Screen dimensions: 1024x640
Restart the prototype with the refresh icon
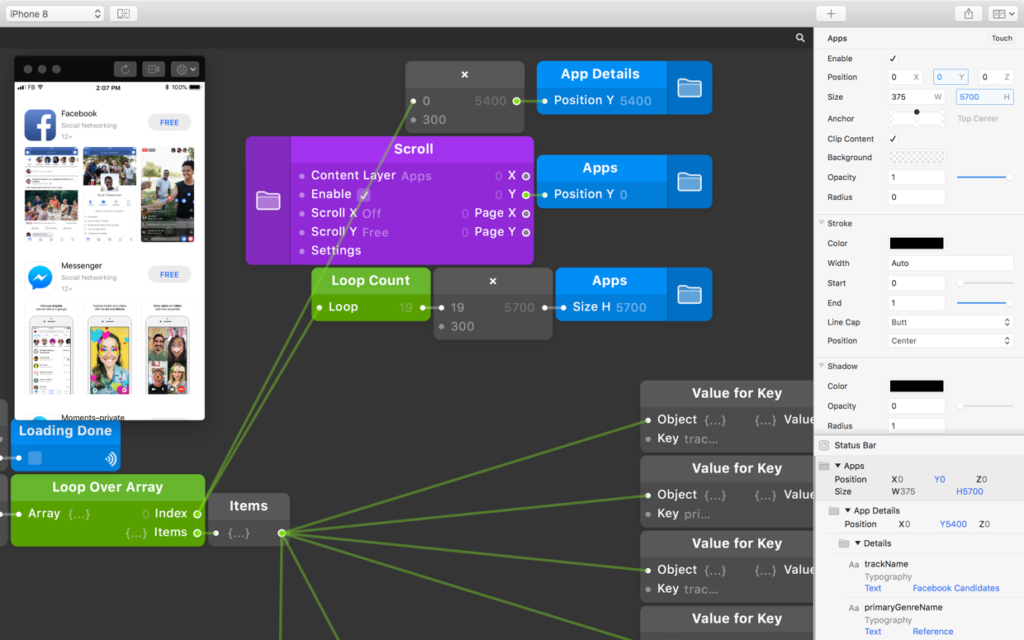coord(125,69)
